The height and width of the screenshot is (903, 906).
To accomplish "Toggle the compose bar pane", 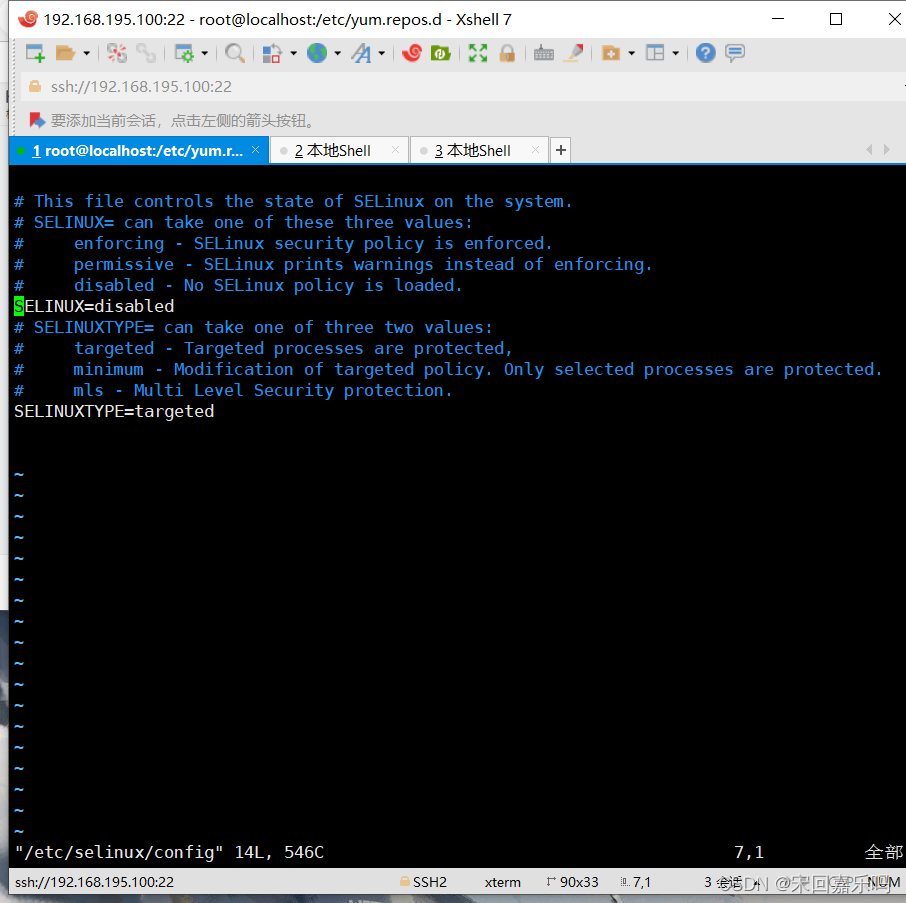I will [x=735, y=52].
